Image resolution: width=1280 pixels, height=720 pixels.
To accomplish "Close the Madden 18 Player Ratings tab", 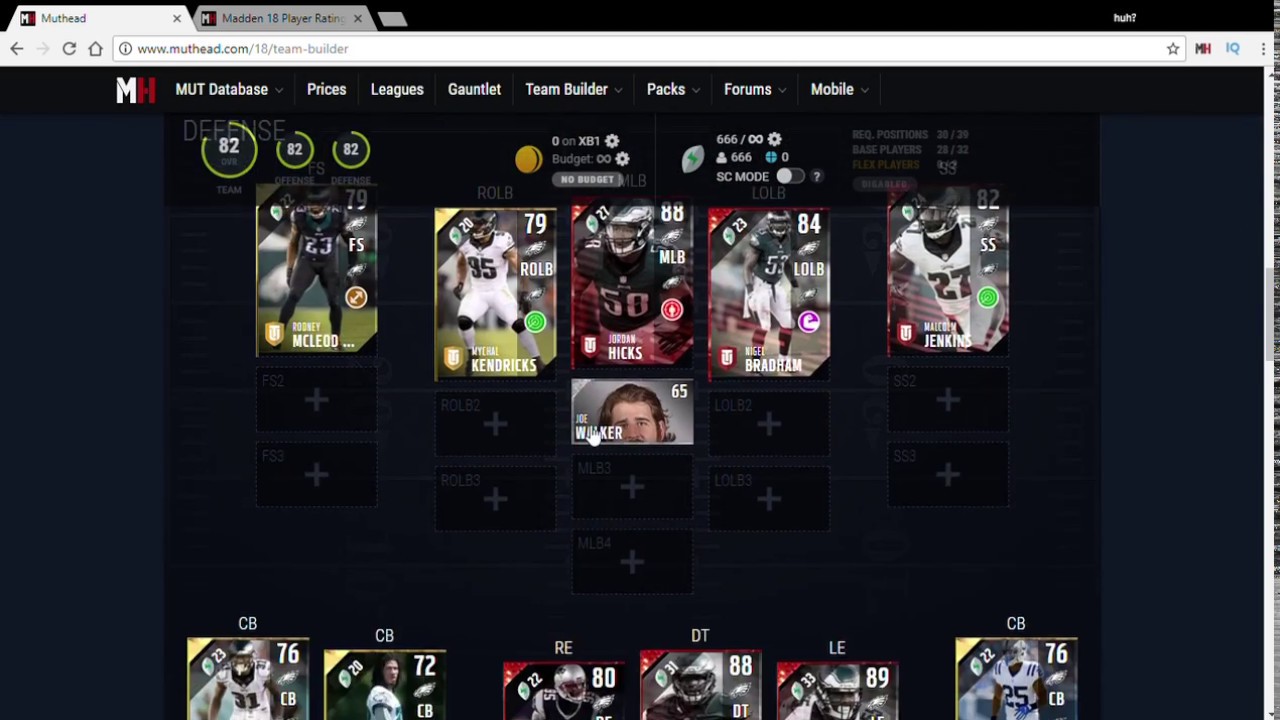I will pyautogui.click(x=357, y=18).
